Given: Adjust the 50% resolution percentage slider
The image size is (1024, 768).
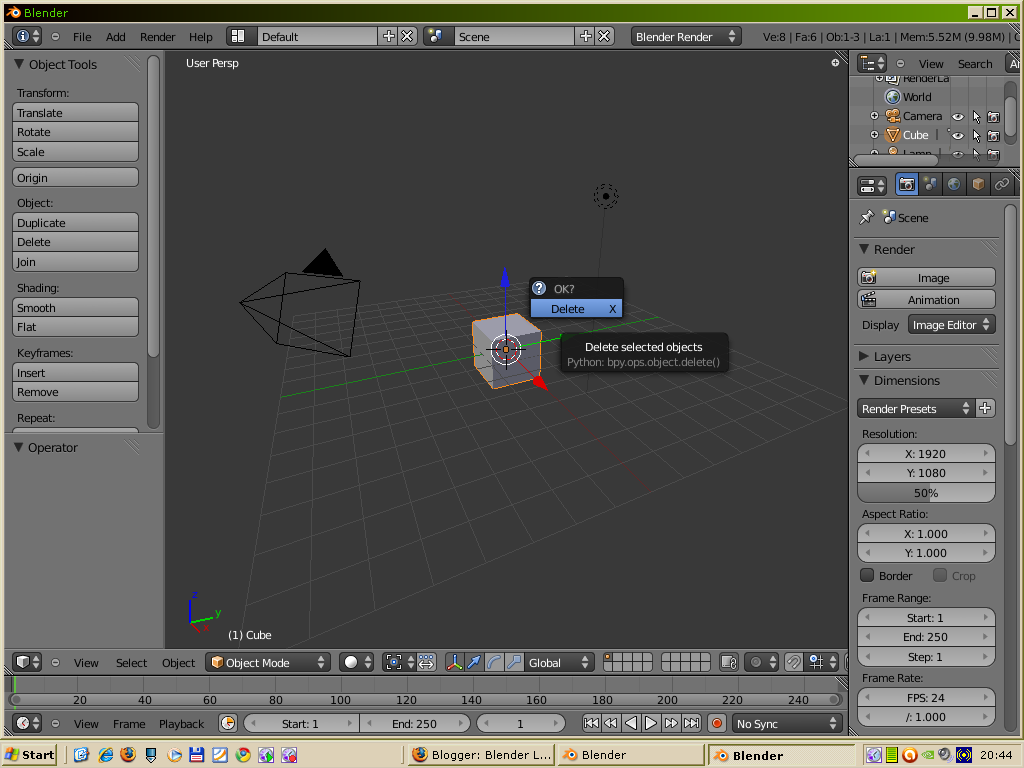Looking at the screenshot, I should click(x=926, y=492).
